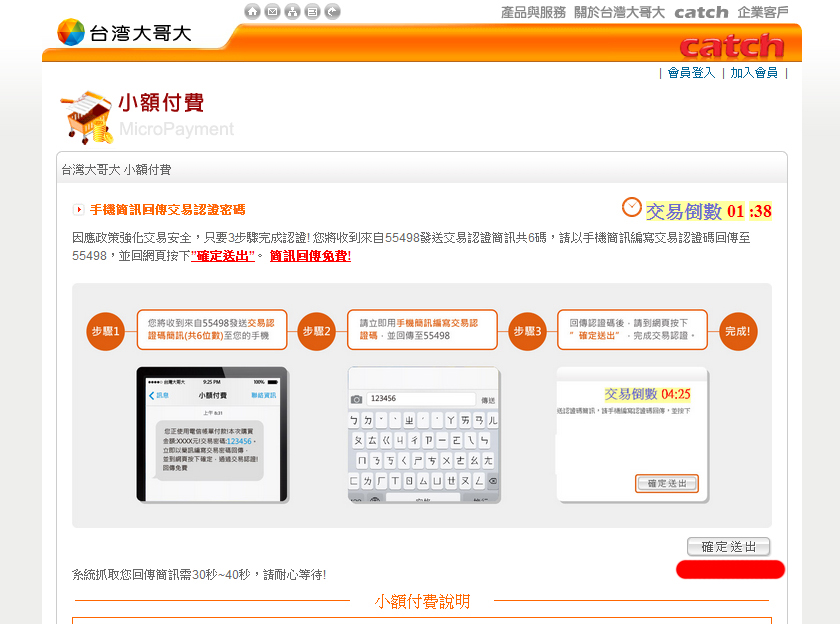840x624 pixels.
Task: Click the 完成! circle
Action: (738, 331)
